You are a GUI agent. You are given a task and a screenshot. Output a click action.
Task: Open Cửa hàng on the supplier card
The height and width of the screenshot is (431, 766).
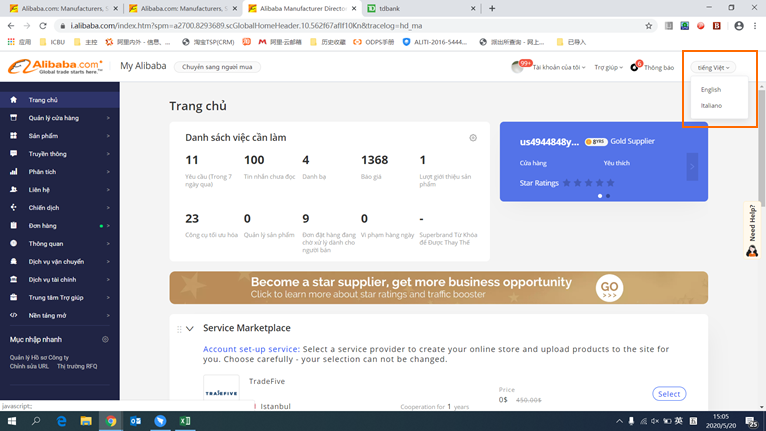(533, 163)
